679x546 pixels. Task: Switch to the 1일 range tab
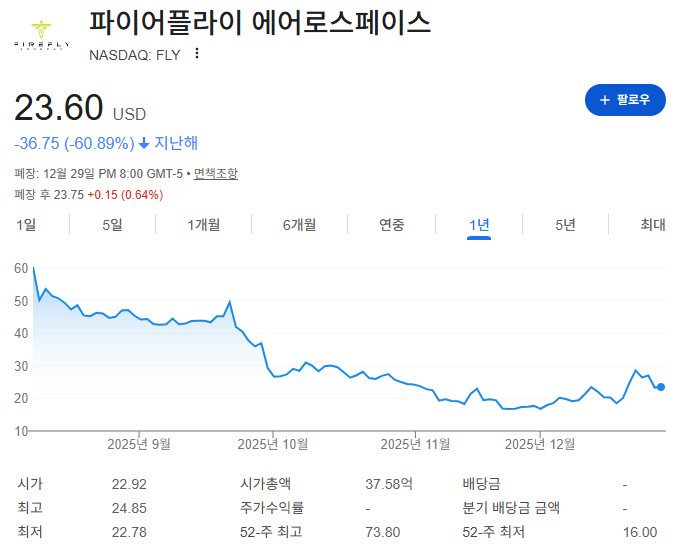pyautogui.click(x=26, y=225)
